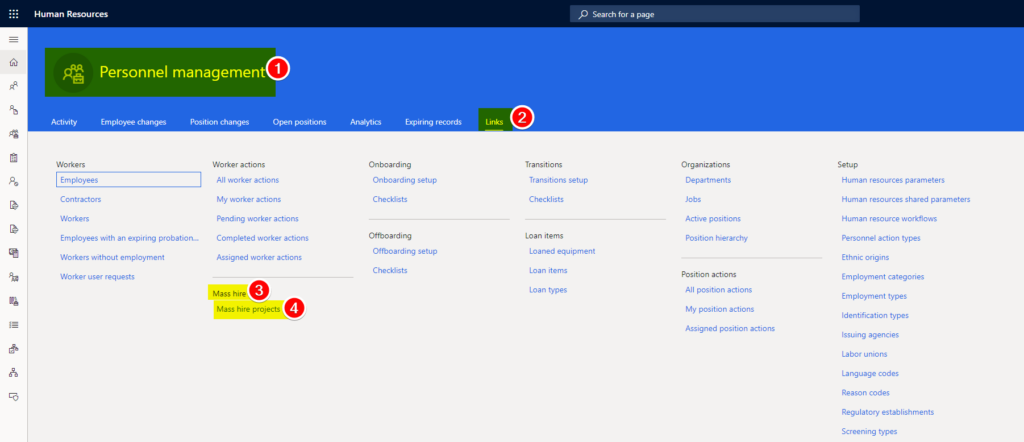Open Pending worker actions
Image resolution: width=1024 pixels, height=442 pixels.
pos(257,219)
